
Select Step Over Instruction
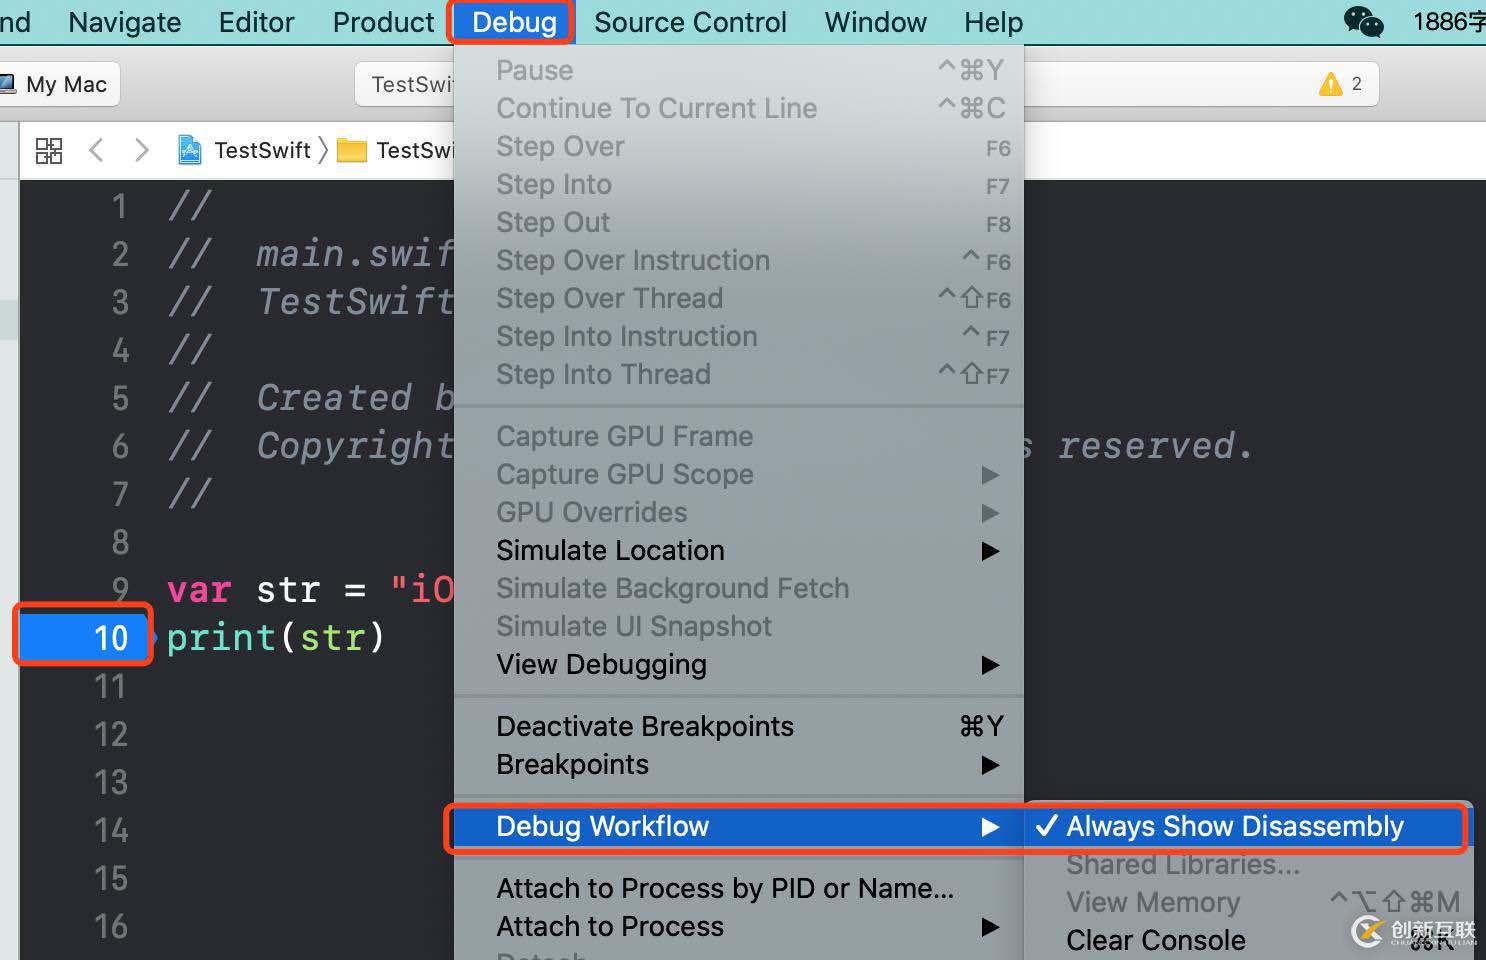pos(739,260)
